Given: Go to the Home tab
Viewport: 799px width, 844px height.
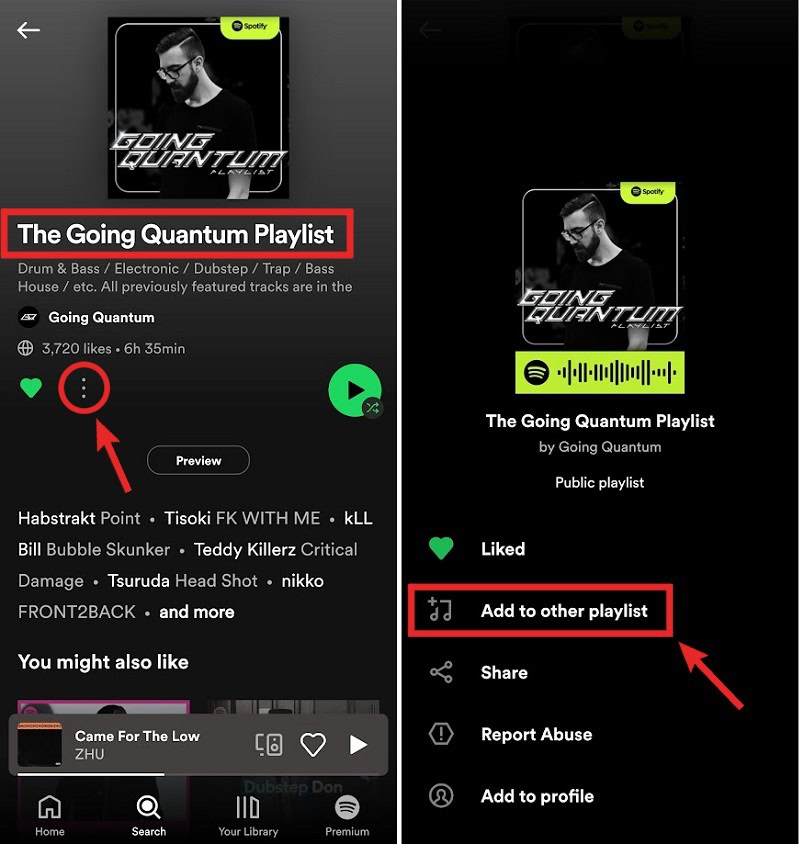Looking at the screenshot, I should pos(50,815).
